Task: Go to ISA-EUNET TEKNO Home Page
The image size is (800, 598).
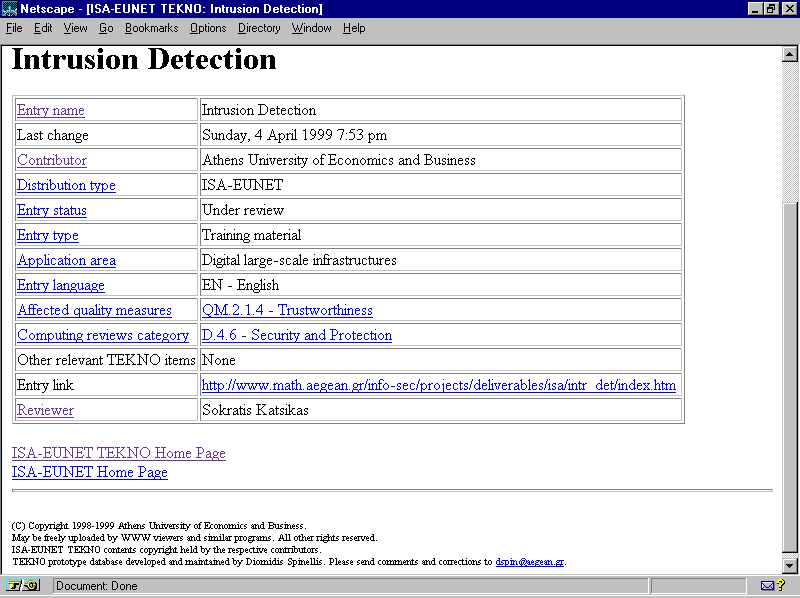Action: (118, 453)
